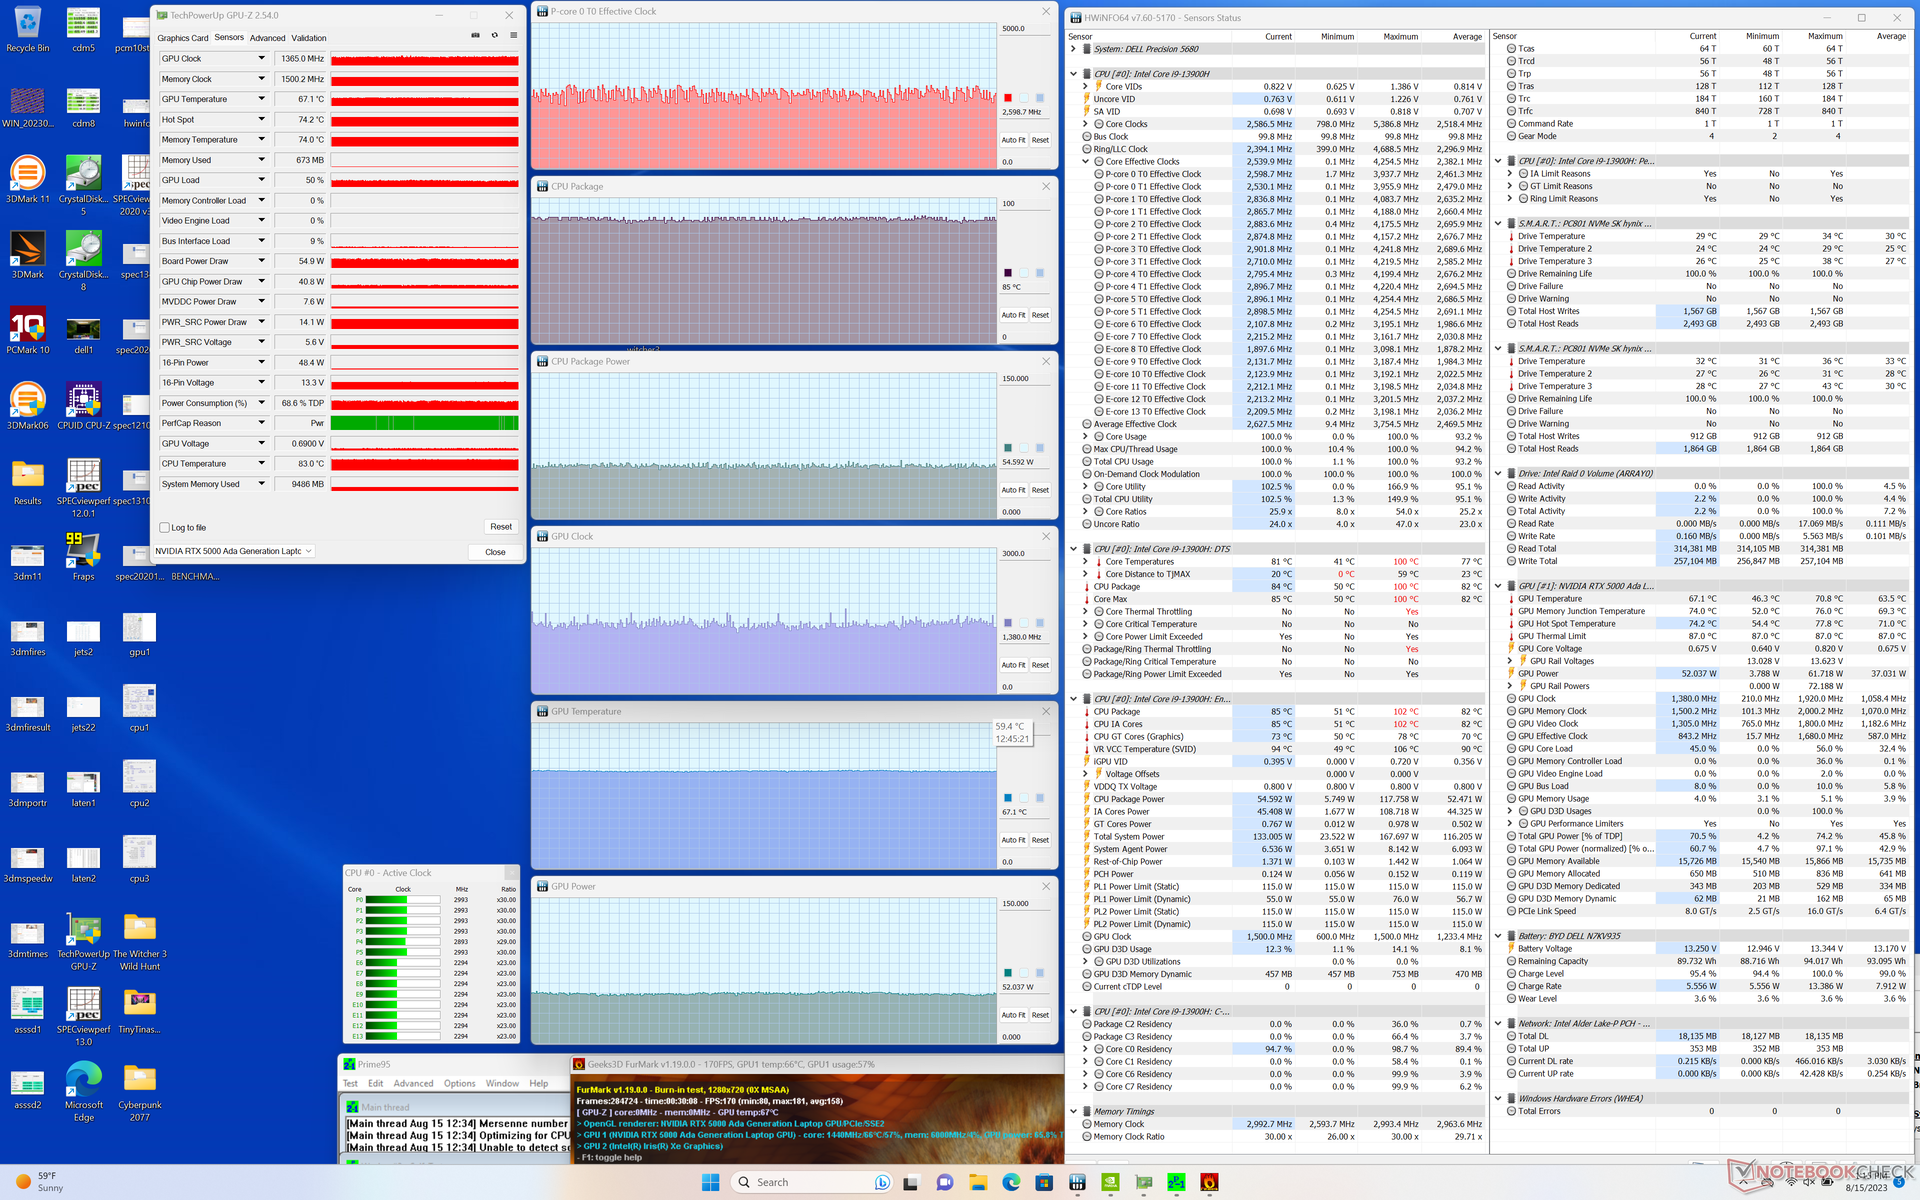Select the Cyberpunk 2077 desktop folder
1920x1200 pixels.
(x=140, y=1093)
